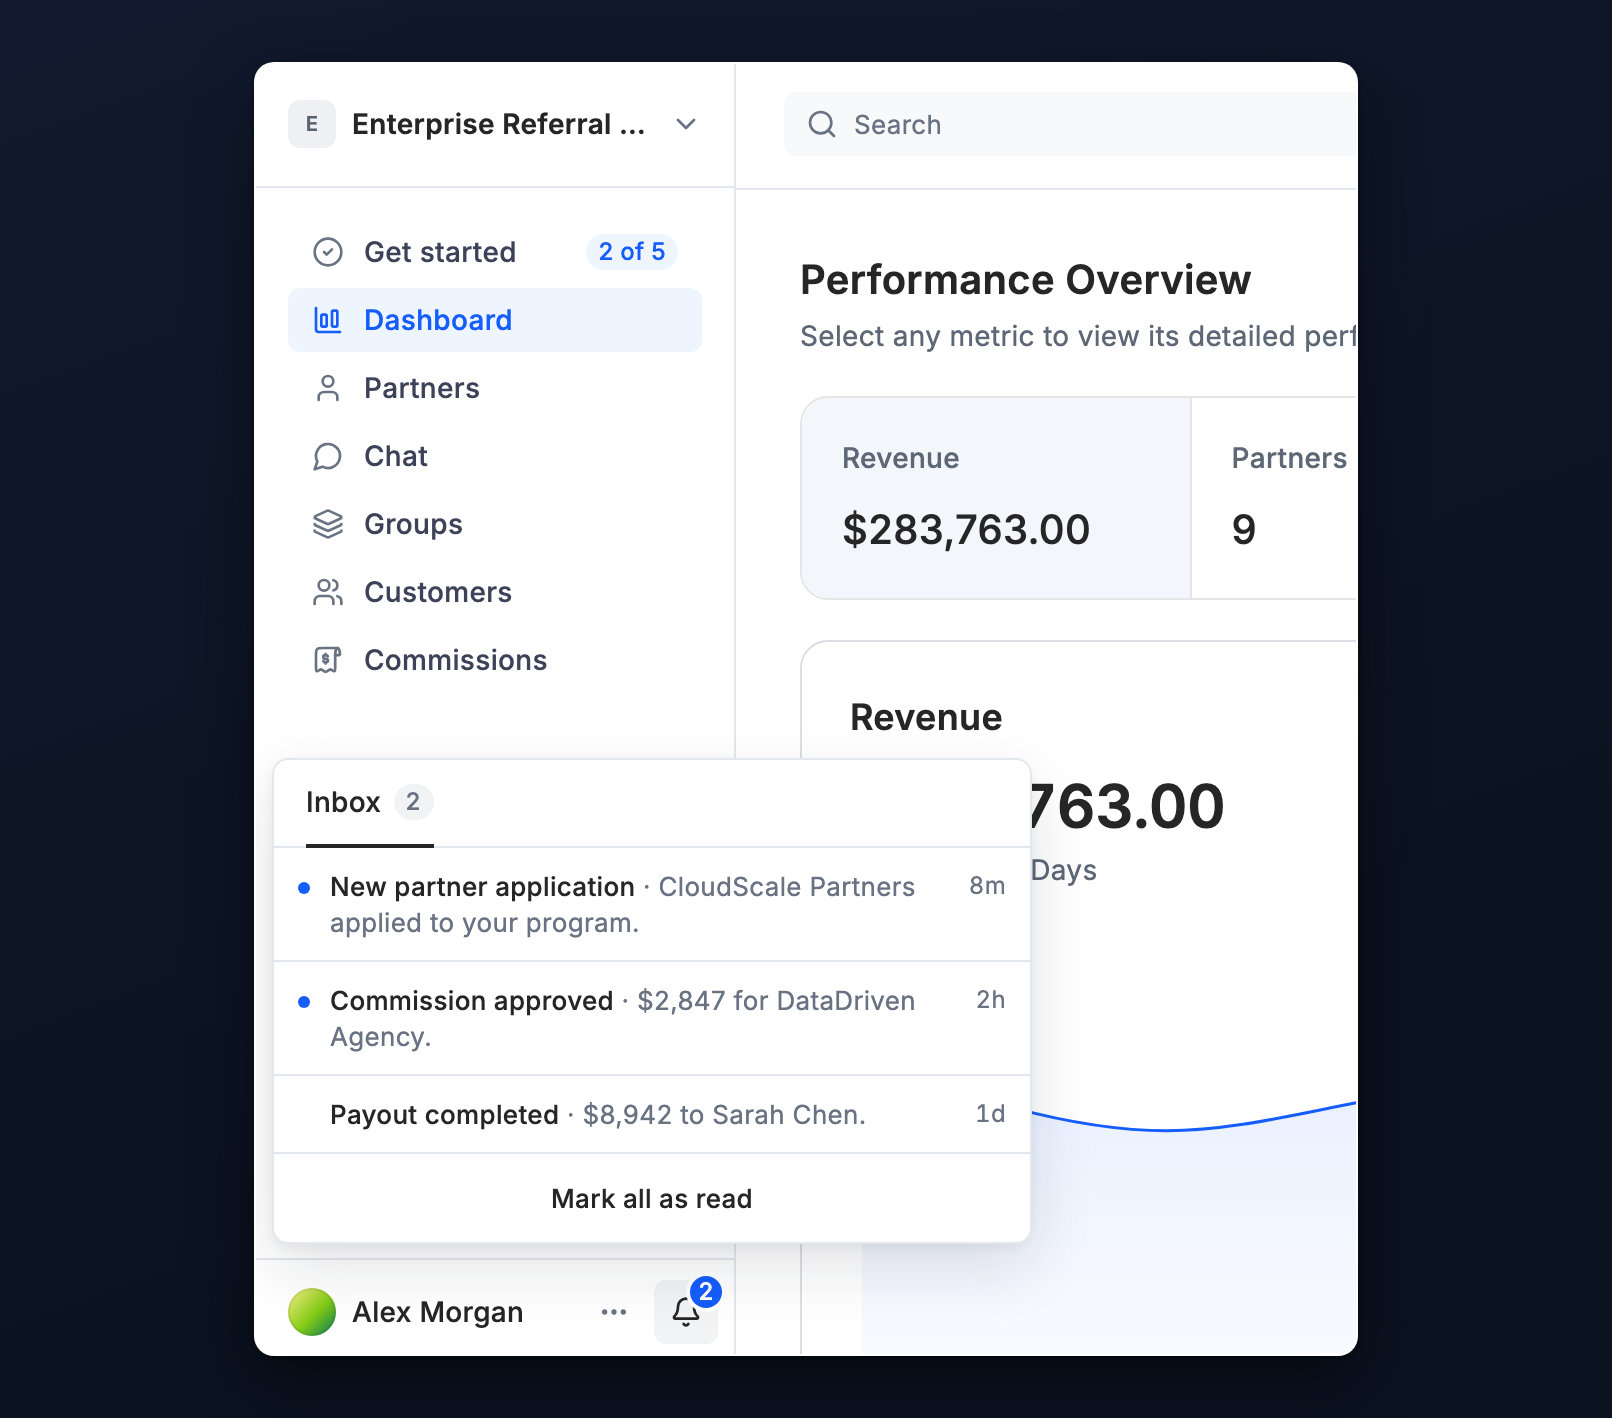Click into the Search field
This screenshot has width=1612, height=1418.
(x=1070, y=124)
